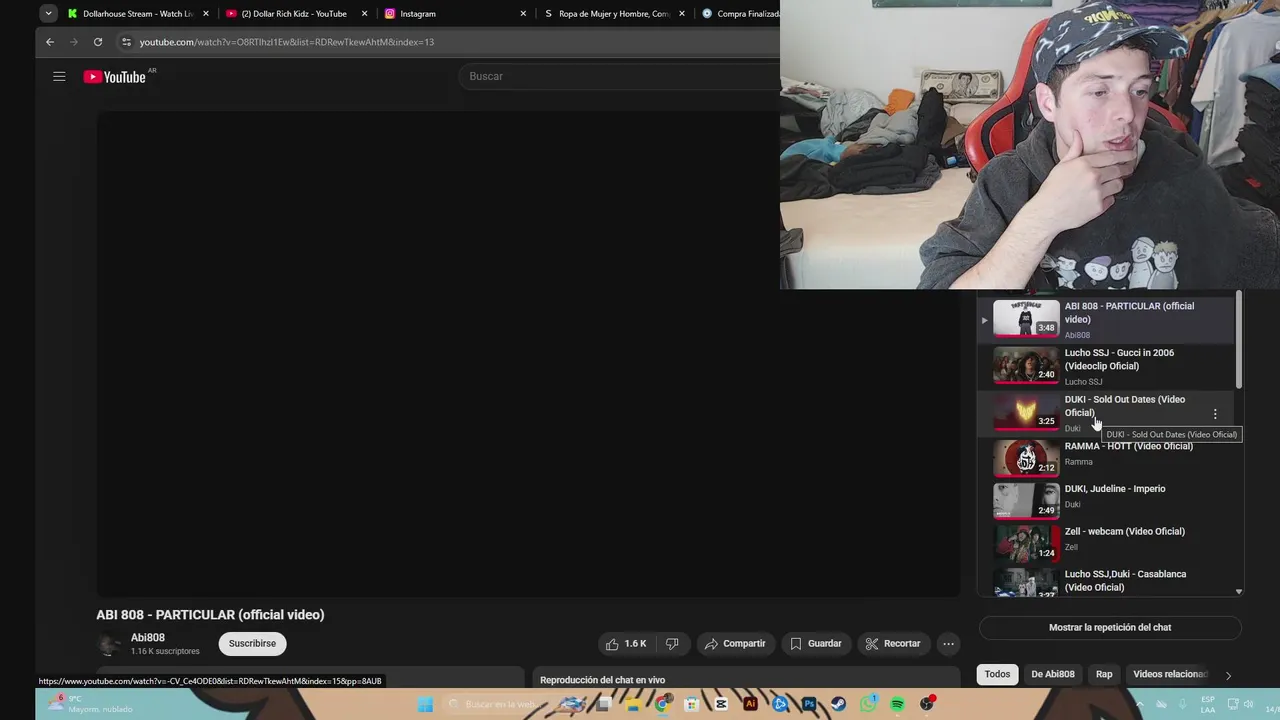1280x720 pixels.
Task: Open the YouTube hamburger guide menu
Action: [x=59, y=76]
